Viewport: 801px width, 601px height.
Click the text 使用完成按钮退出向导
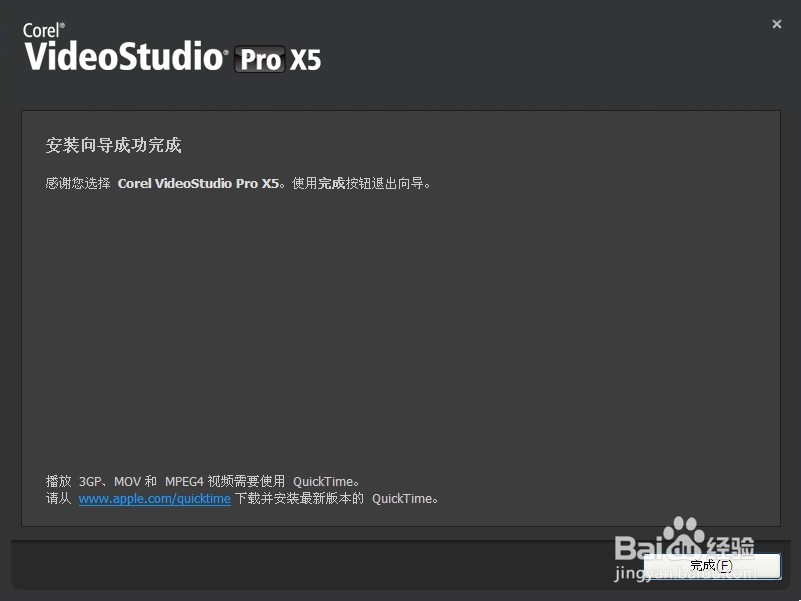362,183
